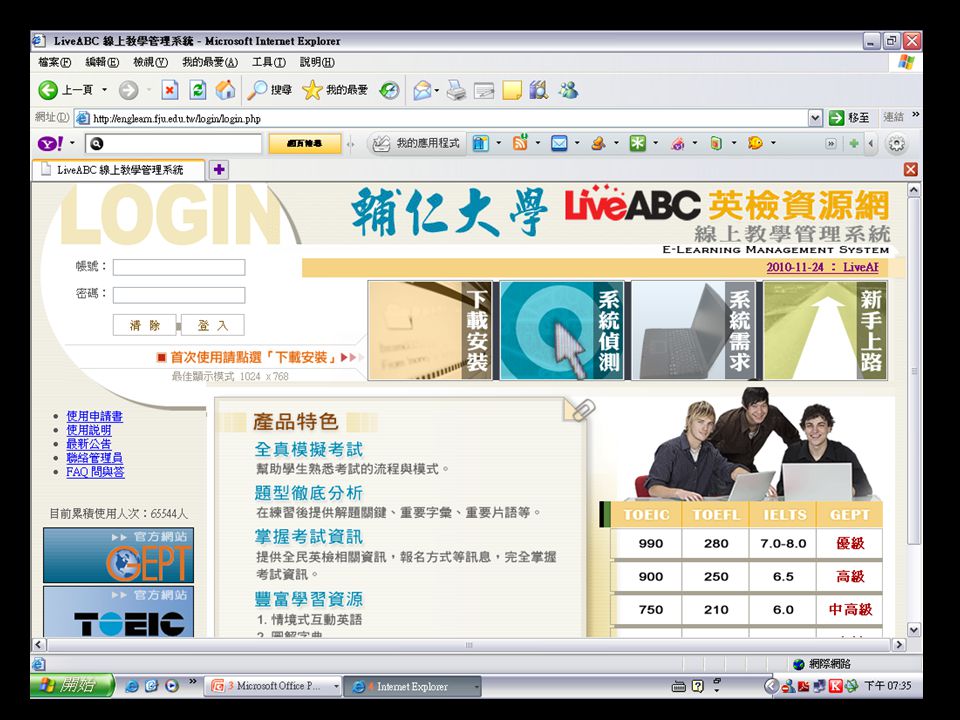The width and height of the screenshot is (960, 720).
Task: Open the Research books toolbar icon
Action: click(x=539, y=91)
